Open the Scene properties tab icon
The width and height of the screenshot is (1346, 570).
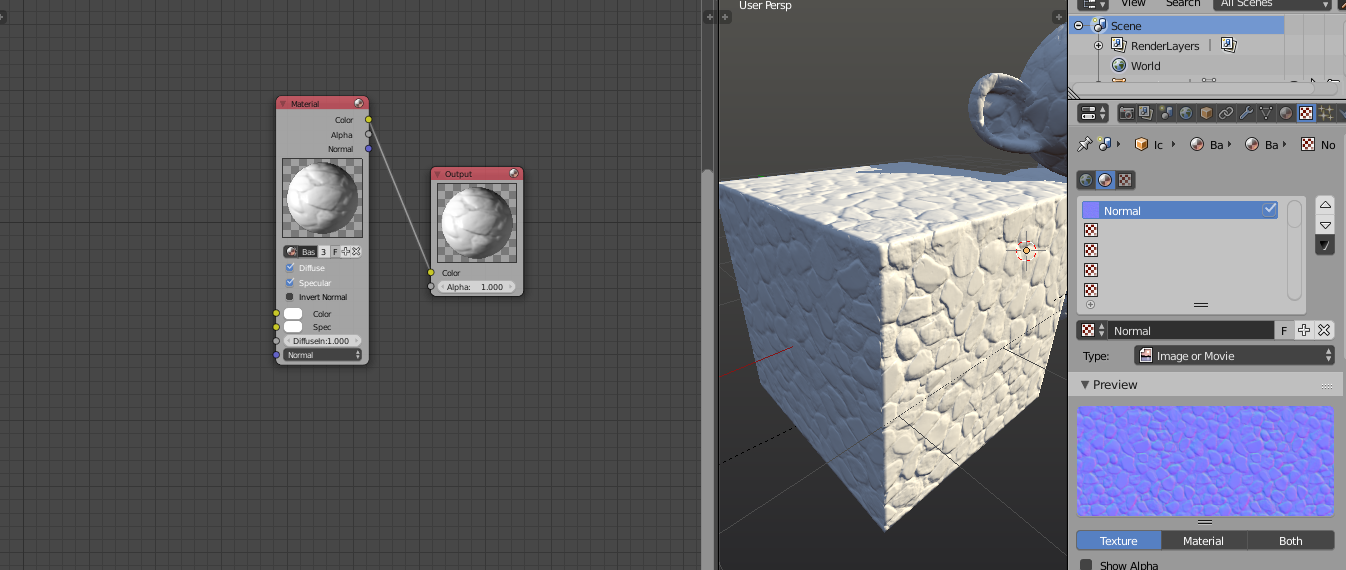pyautogui.click(x=1166, y=113)
